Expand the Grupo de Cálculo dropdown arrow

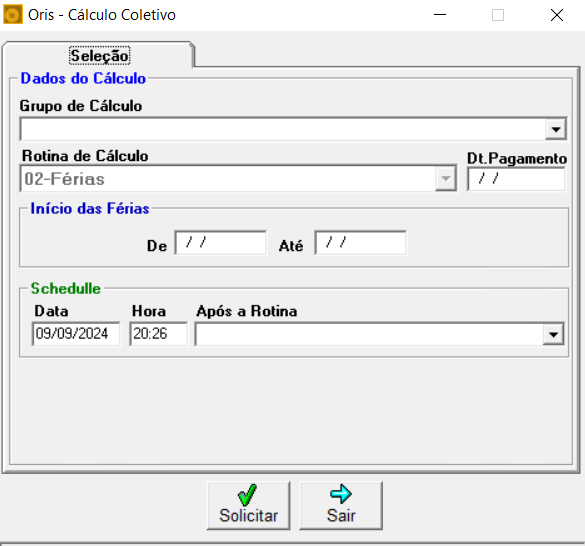[556, 130]
